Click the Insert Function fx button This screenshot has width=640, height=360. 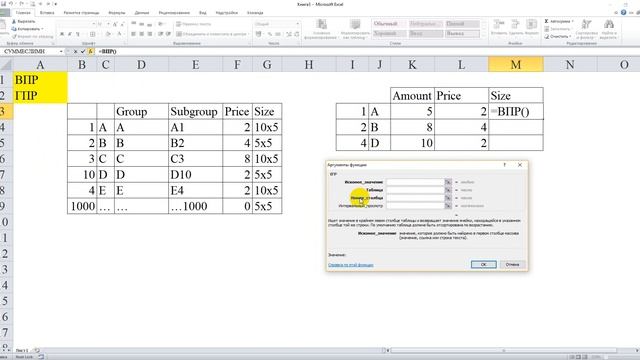click(x=91, y=51)
